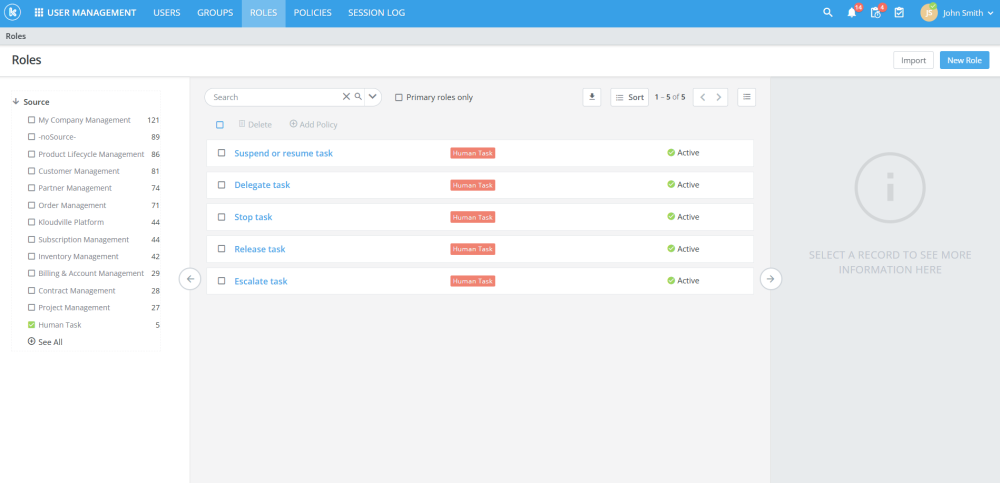Expand See All sources

point(45,342)
